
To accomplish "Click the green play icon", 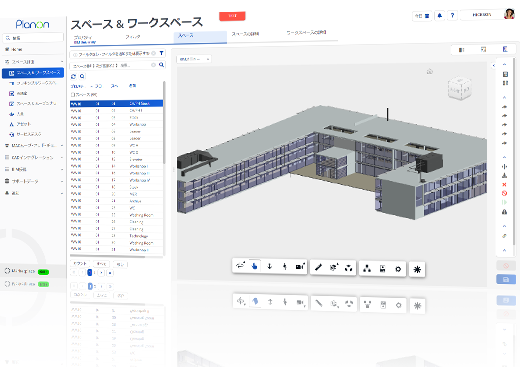I will tap(504, 202).
